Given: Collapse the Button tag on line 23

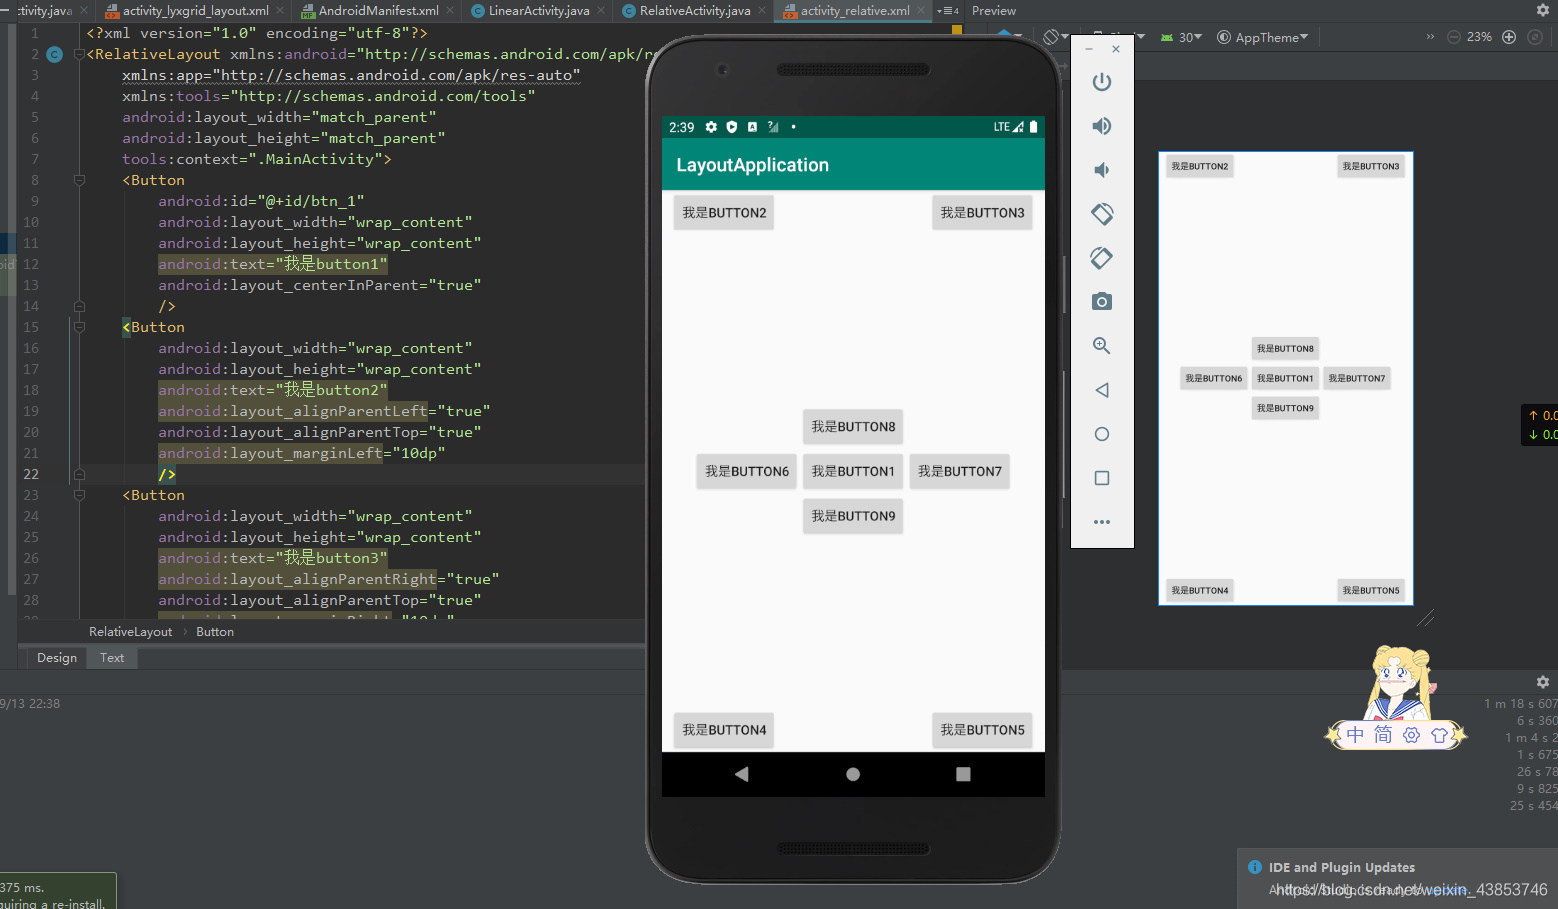Looking at the screenshot, I should click(79, 495).
